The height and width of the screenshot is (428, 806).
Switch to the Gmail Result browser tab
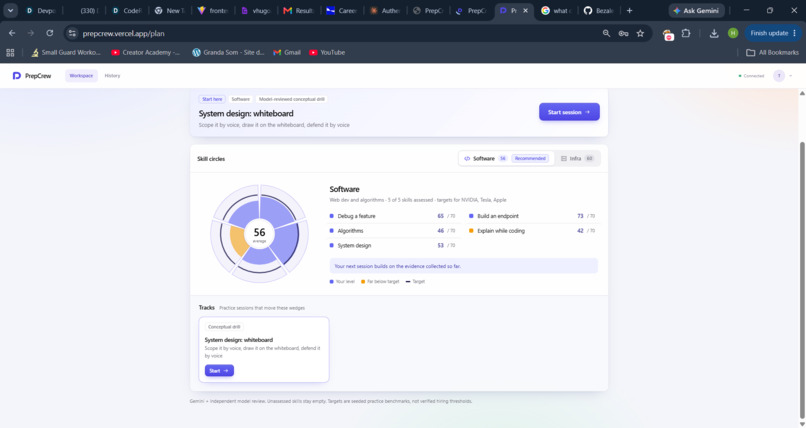pos(299,10)
